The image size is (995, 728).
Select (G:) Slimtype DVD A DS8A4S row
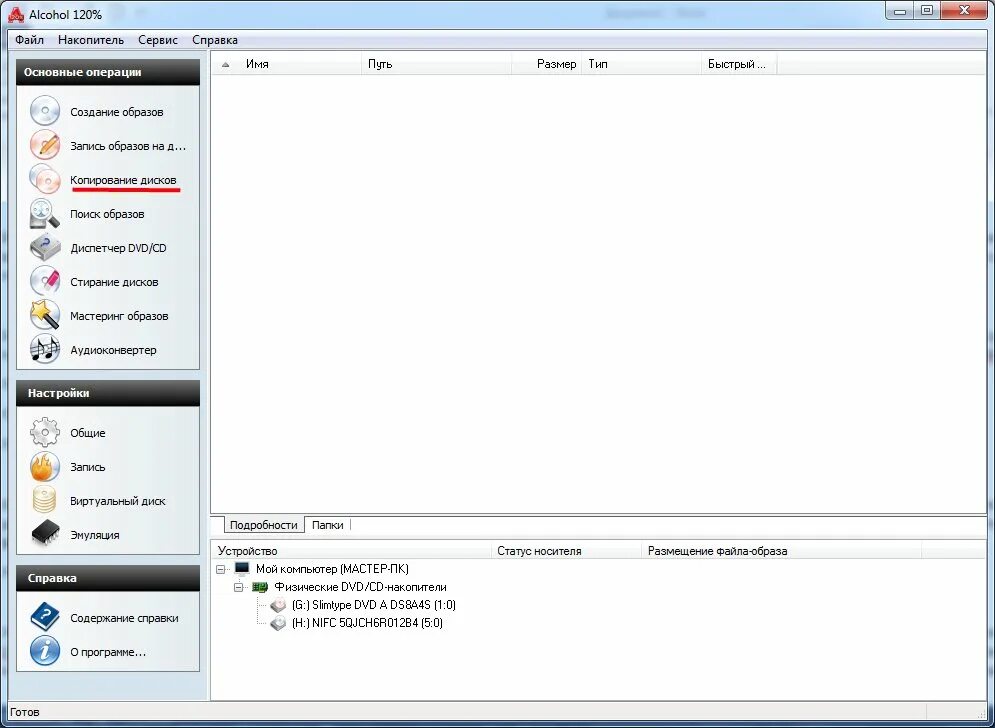pos(374,606)
